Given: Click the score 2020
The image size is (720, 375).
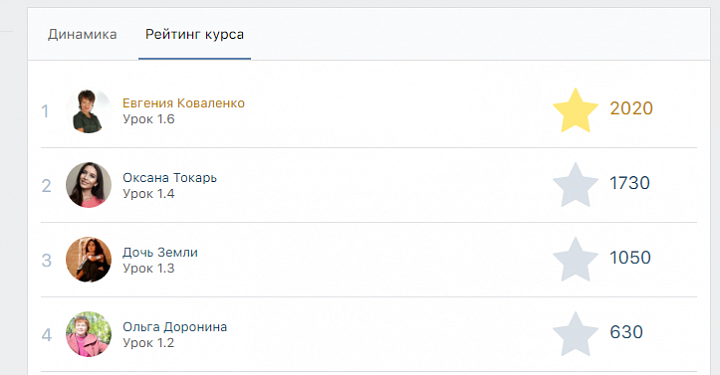Looking at the screenshot, I should click(631, 109).
